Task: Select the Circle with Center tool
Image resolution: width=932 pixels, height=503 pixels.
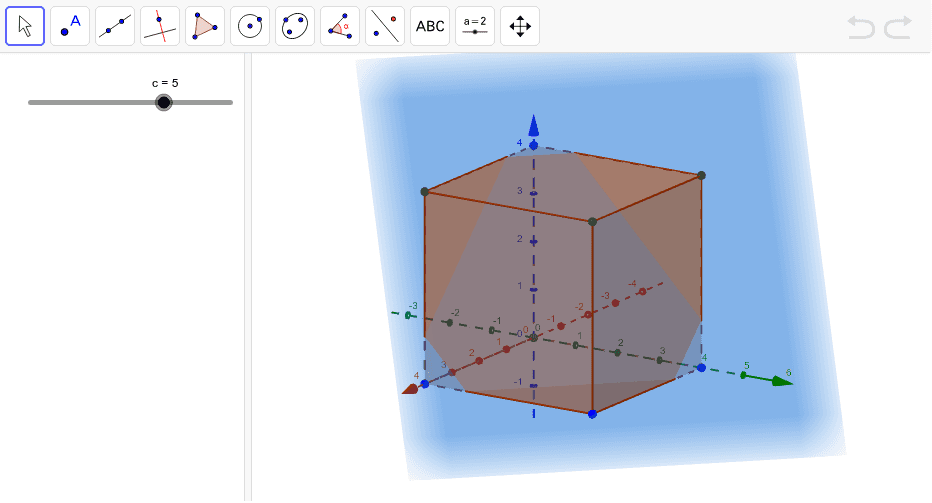Action: coord(250,26)
